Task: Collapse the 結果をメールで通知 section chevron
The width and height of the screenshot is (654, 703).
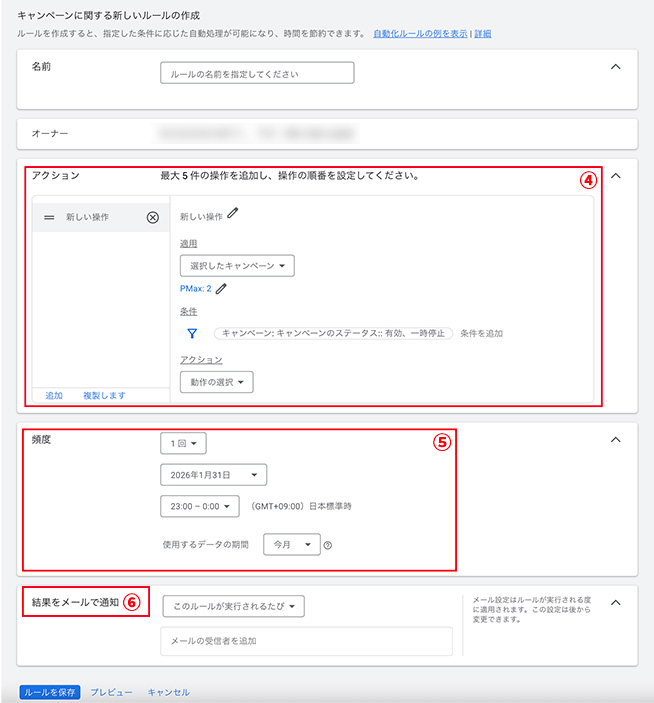Action: [x=615, y=602]
